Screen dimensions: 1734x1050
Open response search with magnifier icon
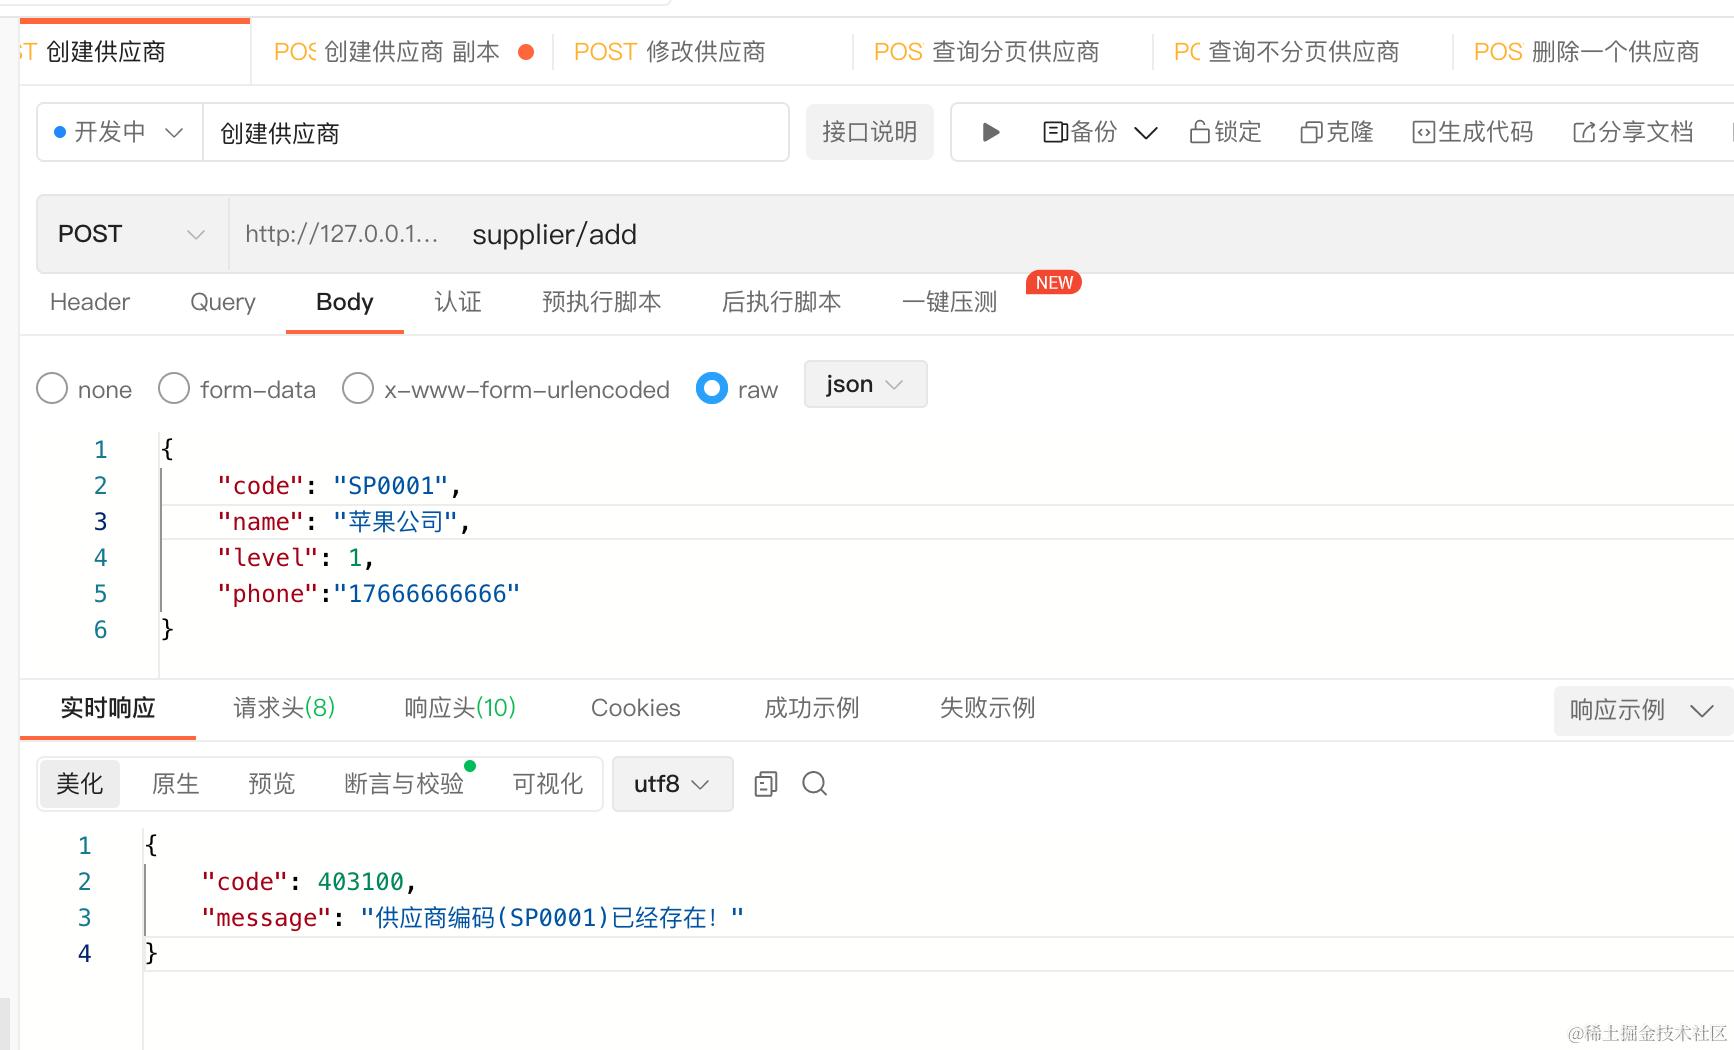point(815,784)
